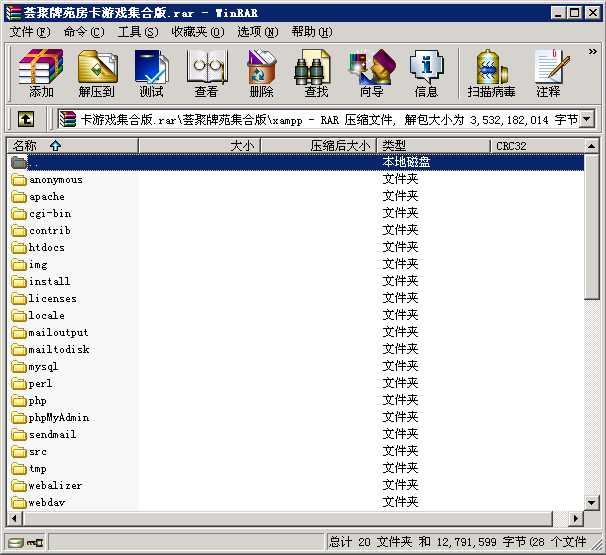This screenshot has height=555, width=606.
Task: Sort by Size (大小) column header
Action: (199, 146)
